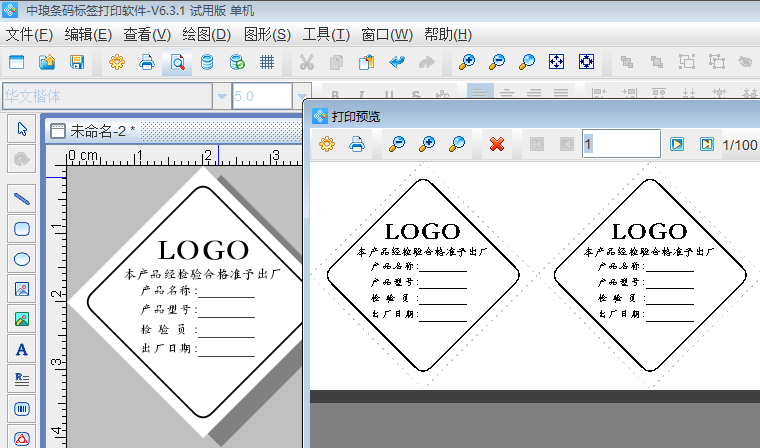Toggle the grid display icon

(x=267, y=62)
